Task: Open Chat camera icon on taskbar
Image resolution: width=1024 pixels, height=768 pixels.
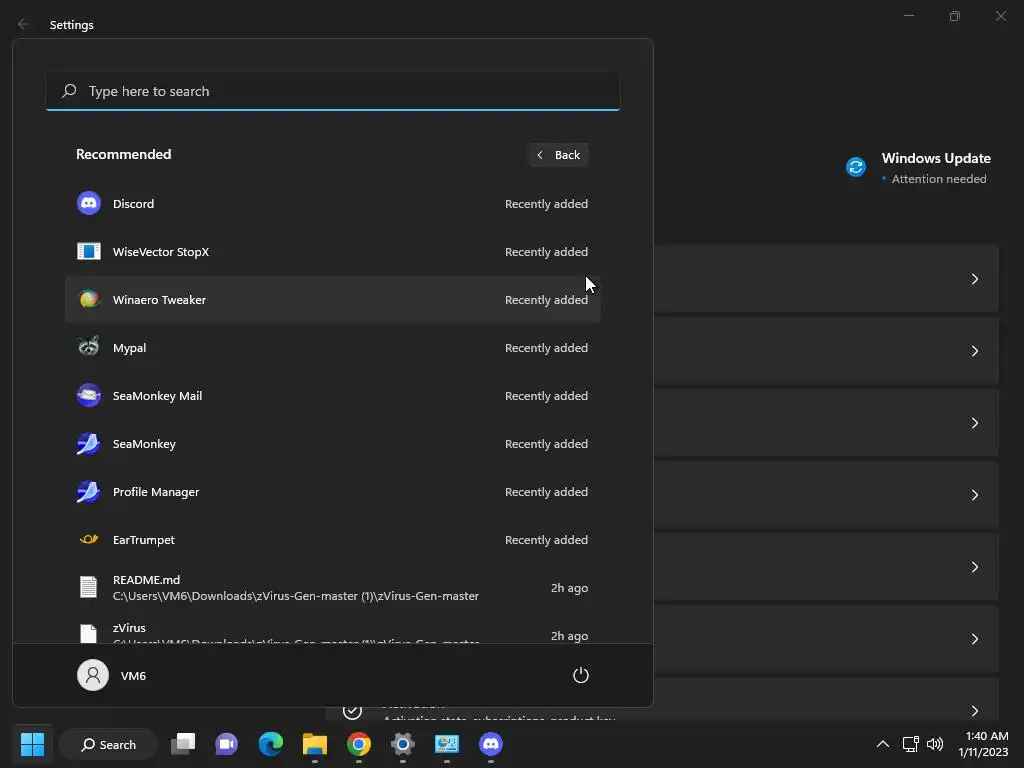Action: pos(227,744)
